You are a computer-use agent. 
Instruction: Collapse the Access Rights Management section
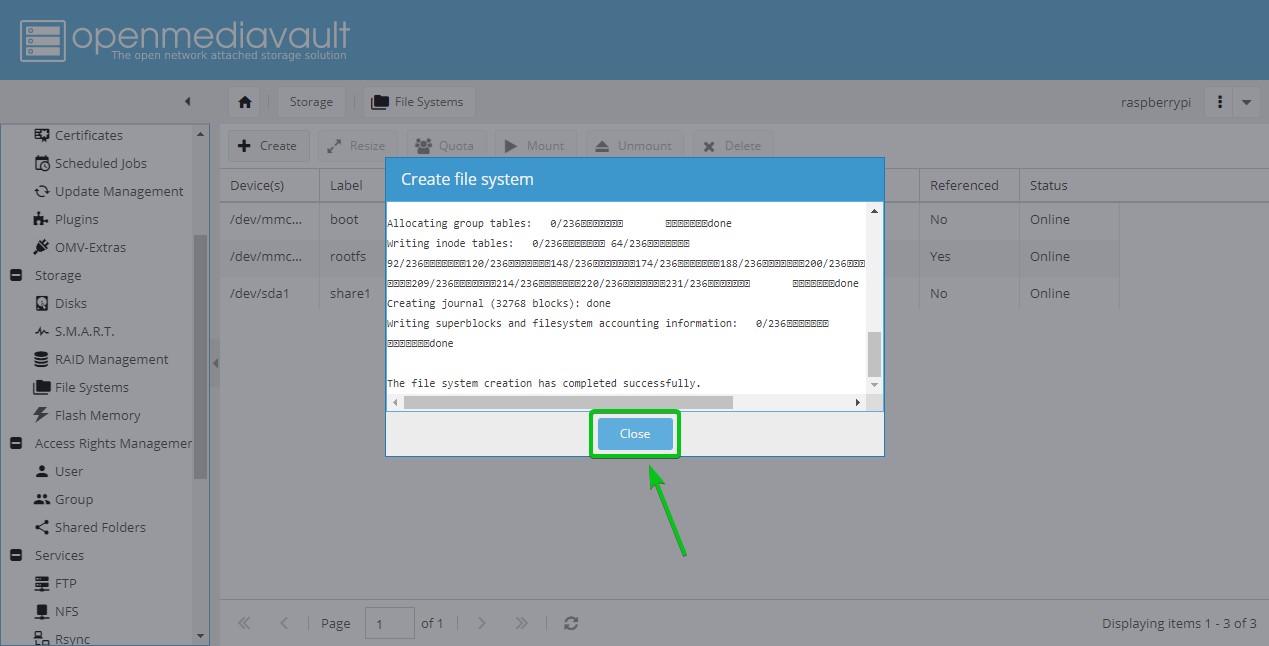(x=17, y=443)
